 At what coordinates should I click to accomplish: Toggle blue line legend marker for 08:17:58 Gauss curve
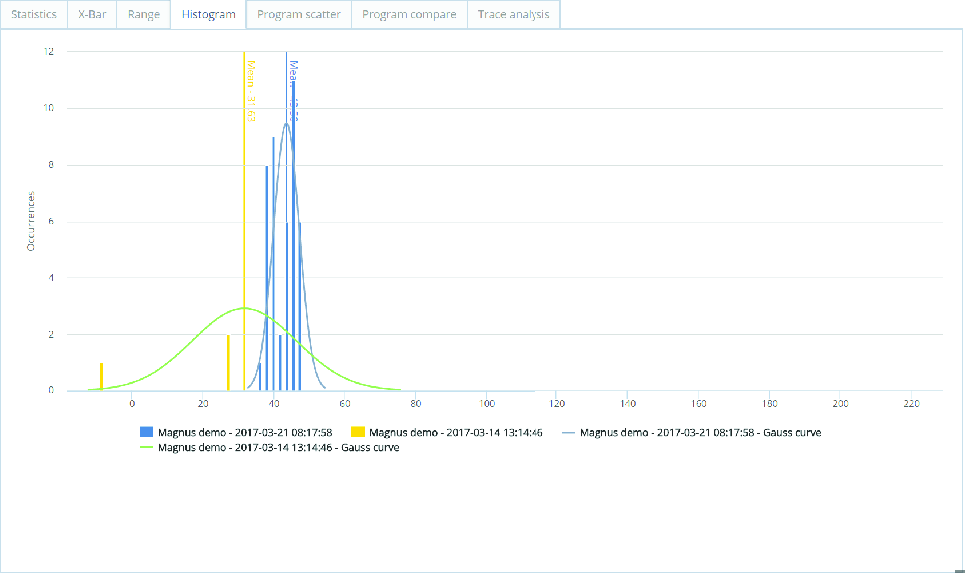point(569,433)
